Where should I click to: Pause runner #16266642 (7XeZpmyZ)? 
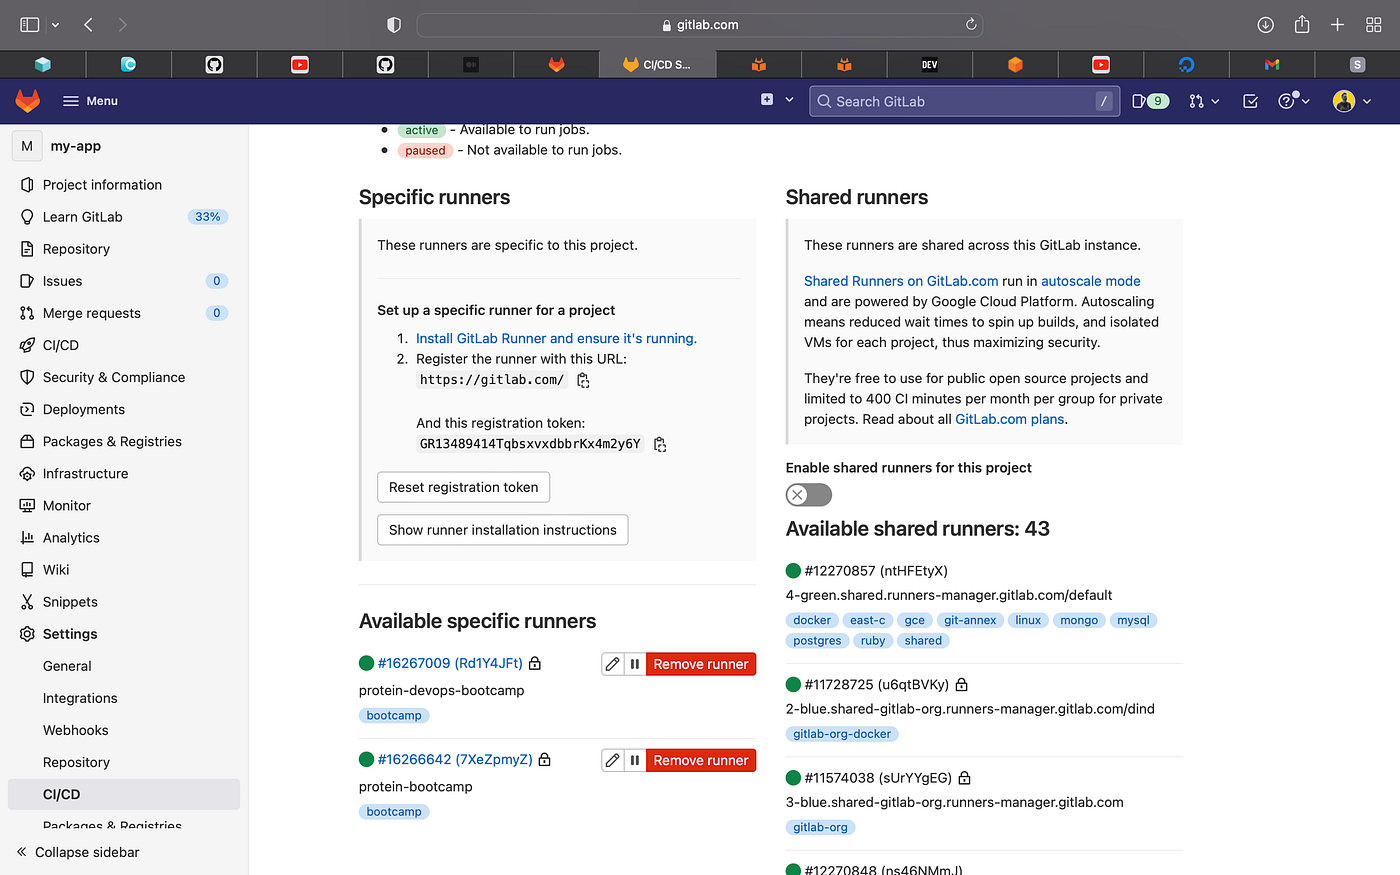tap(635, 760)
